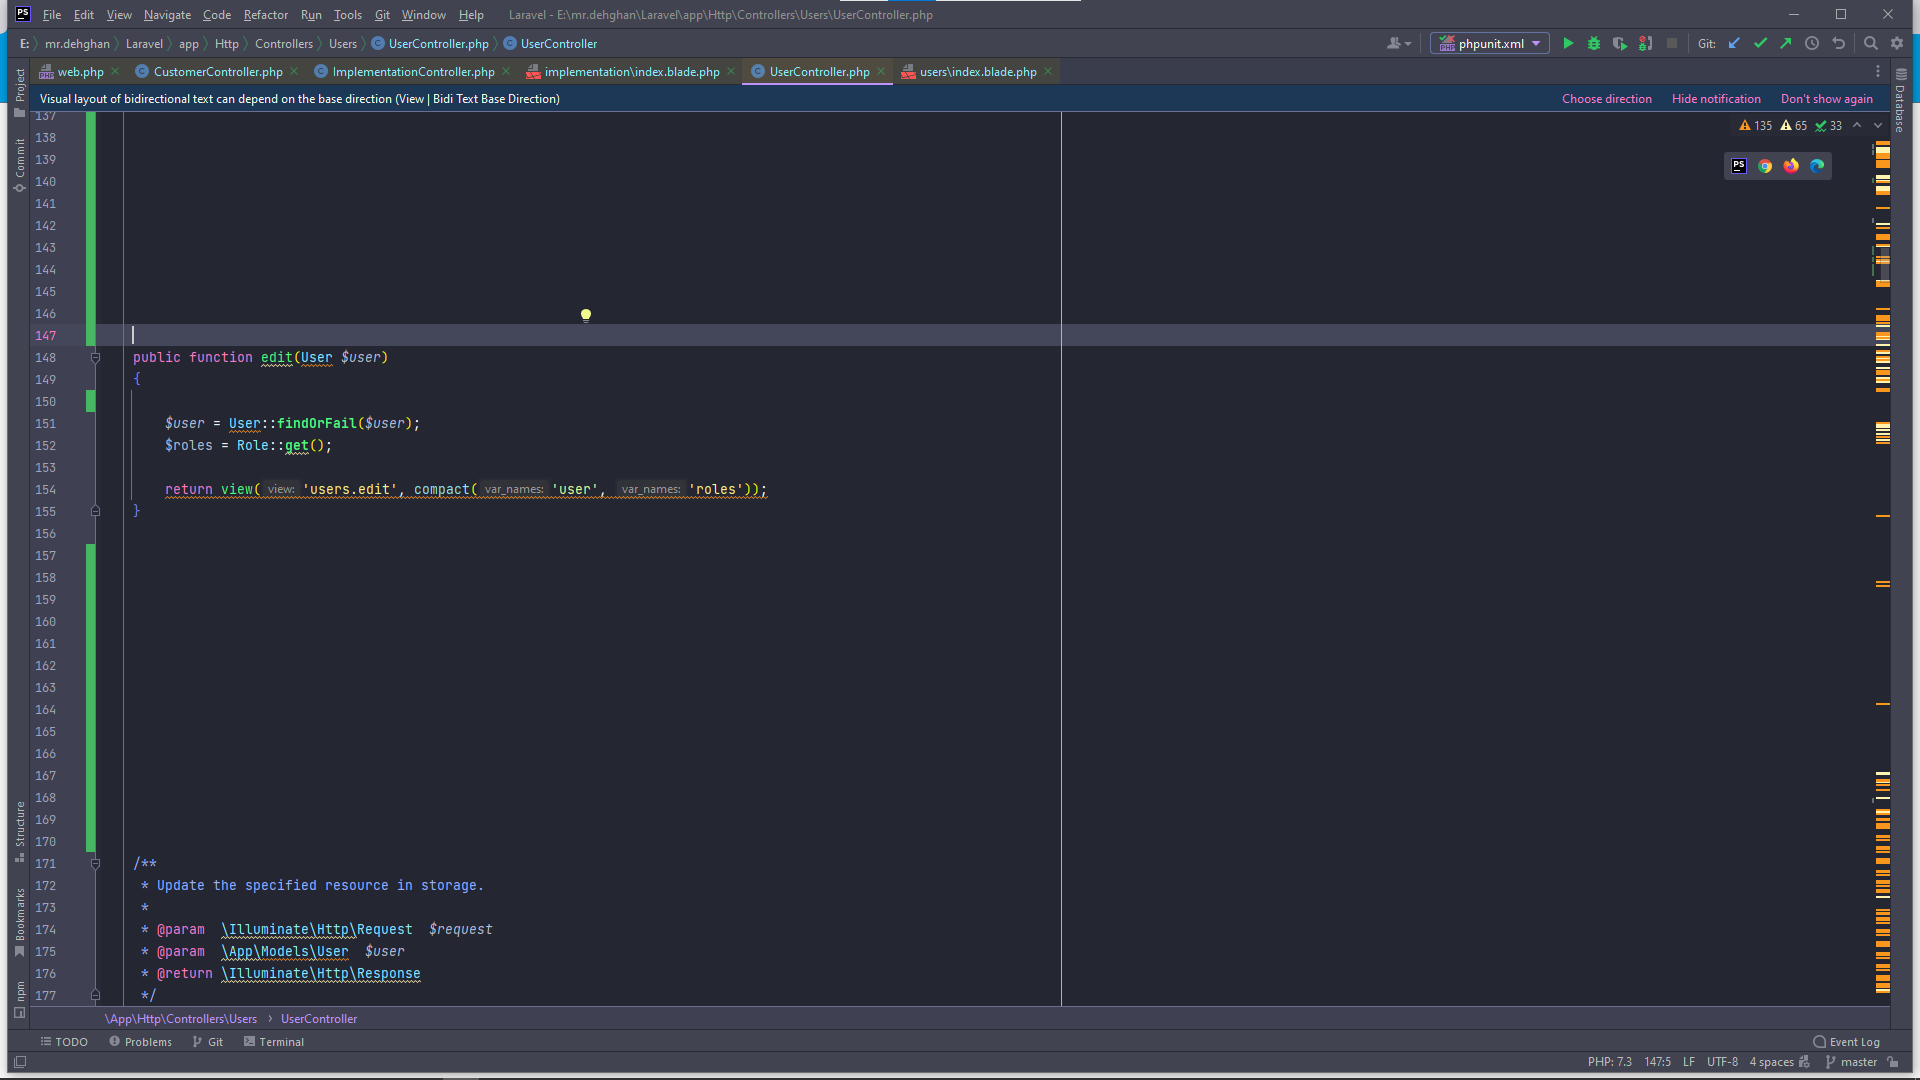Open the Database tool window
1920x1080 pixels.
pyautogui.click(x=1900, y=100)
